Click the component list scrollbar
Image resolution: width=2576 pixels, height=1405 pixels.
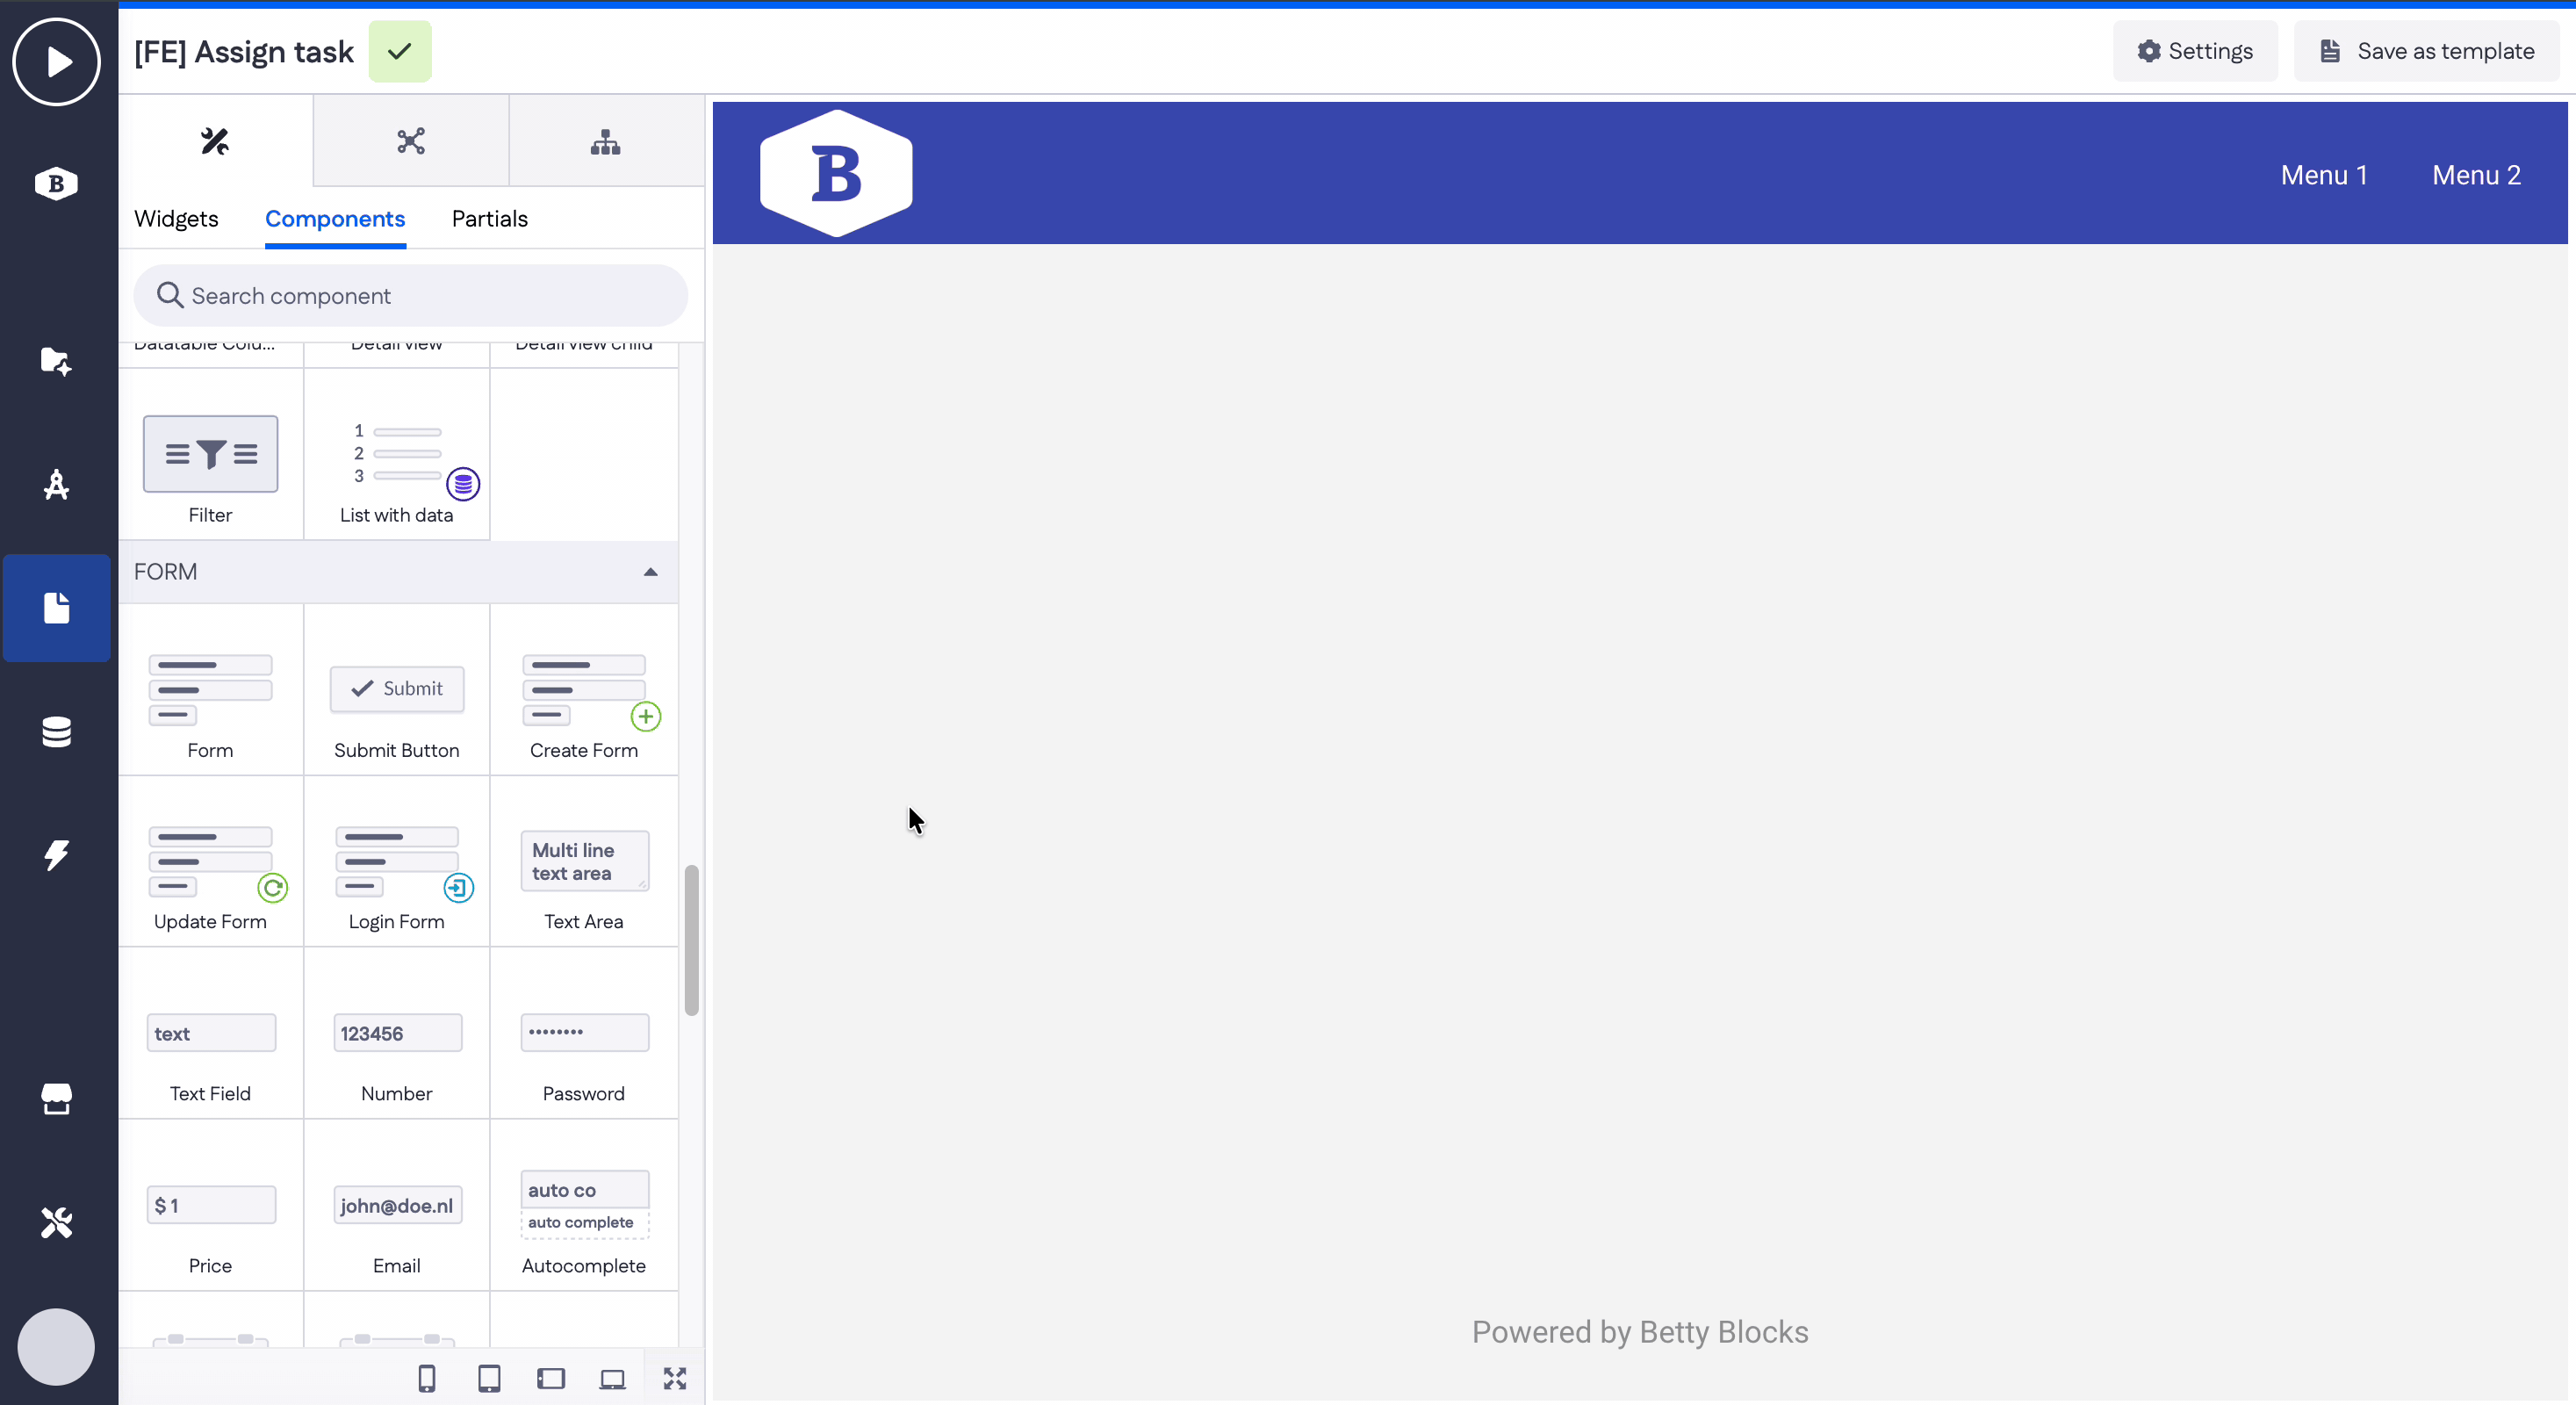point(691,940)
